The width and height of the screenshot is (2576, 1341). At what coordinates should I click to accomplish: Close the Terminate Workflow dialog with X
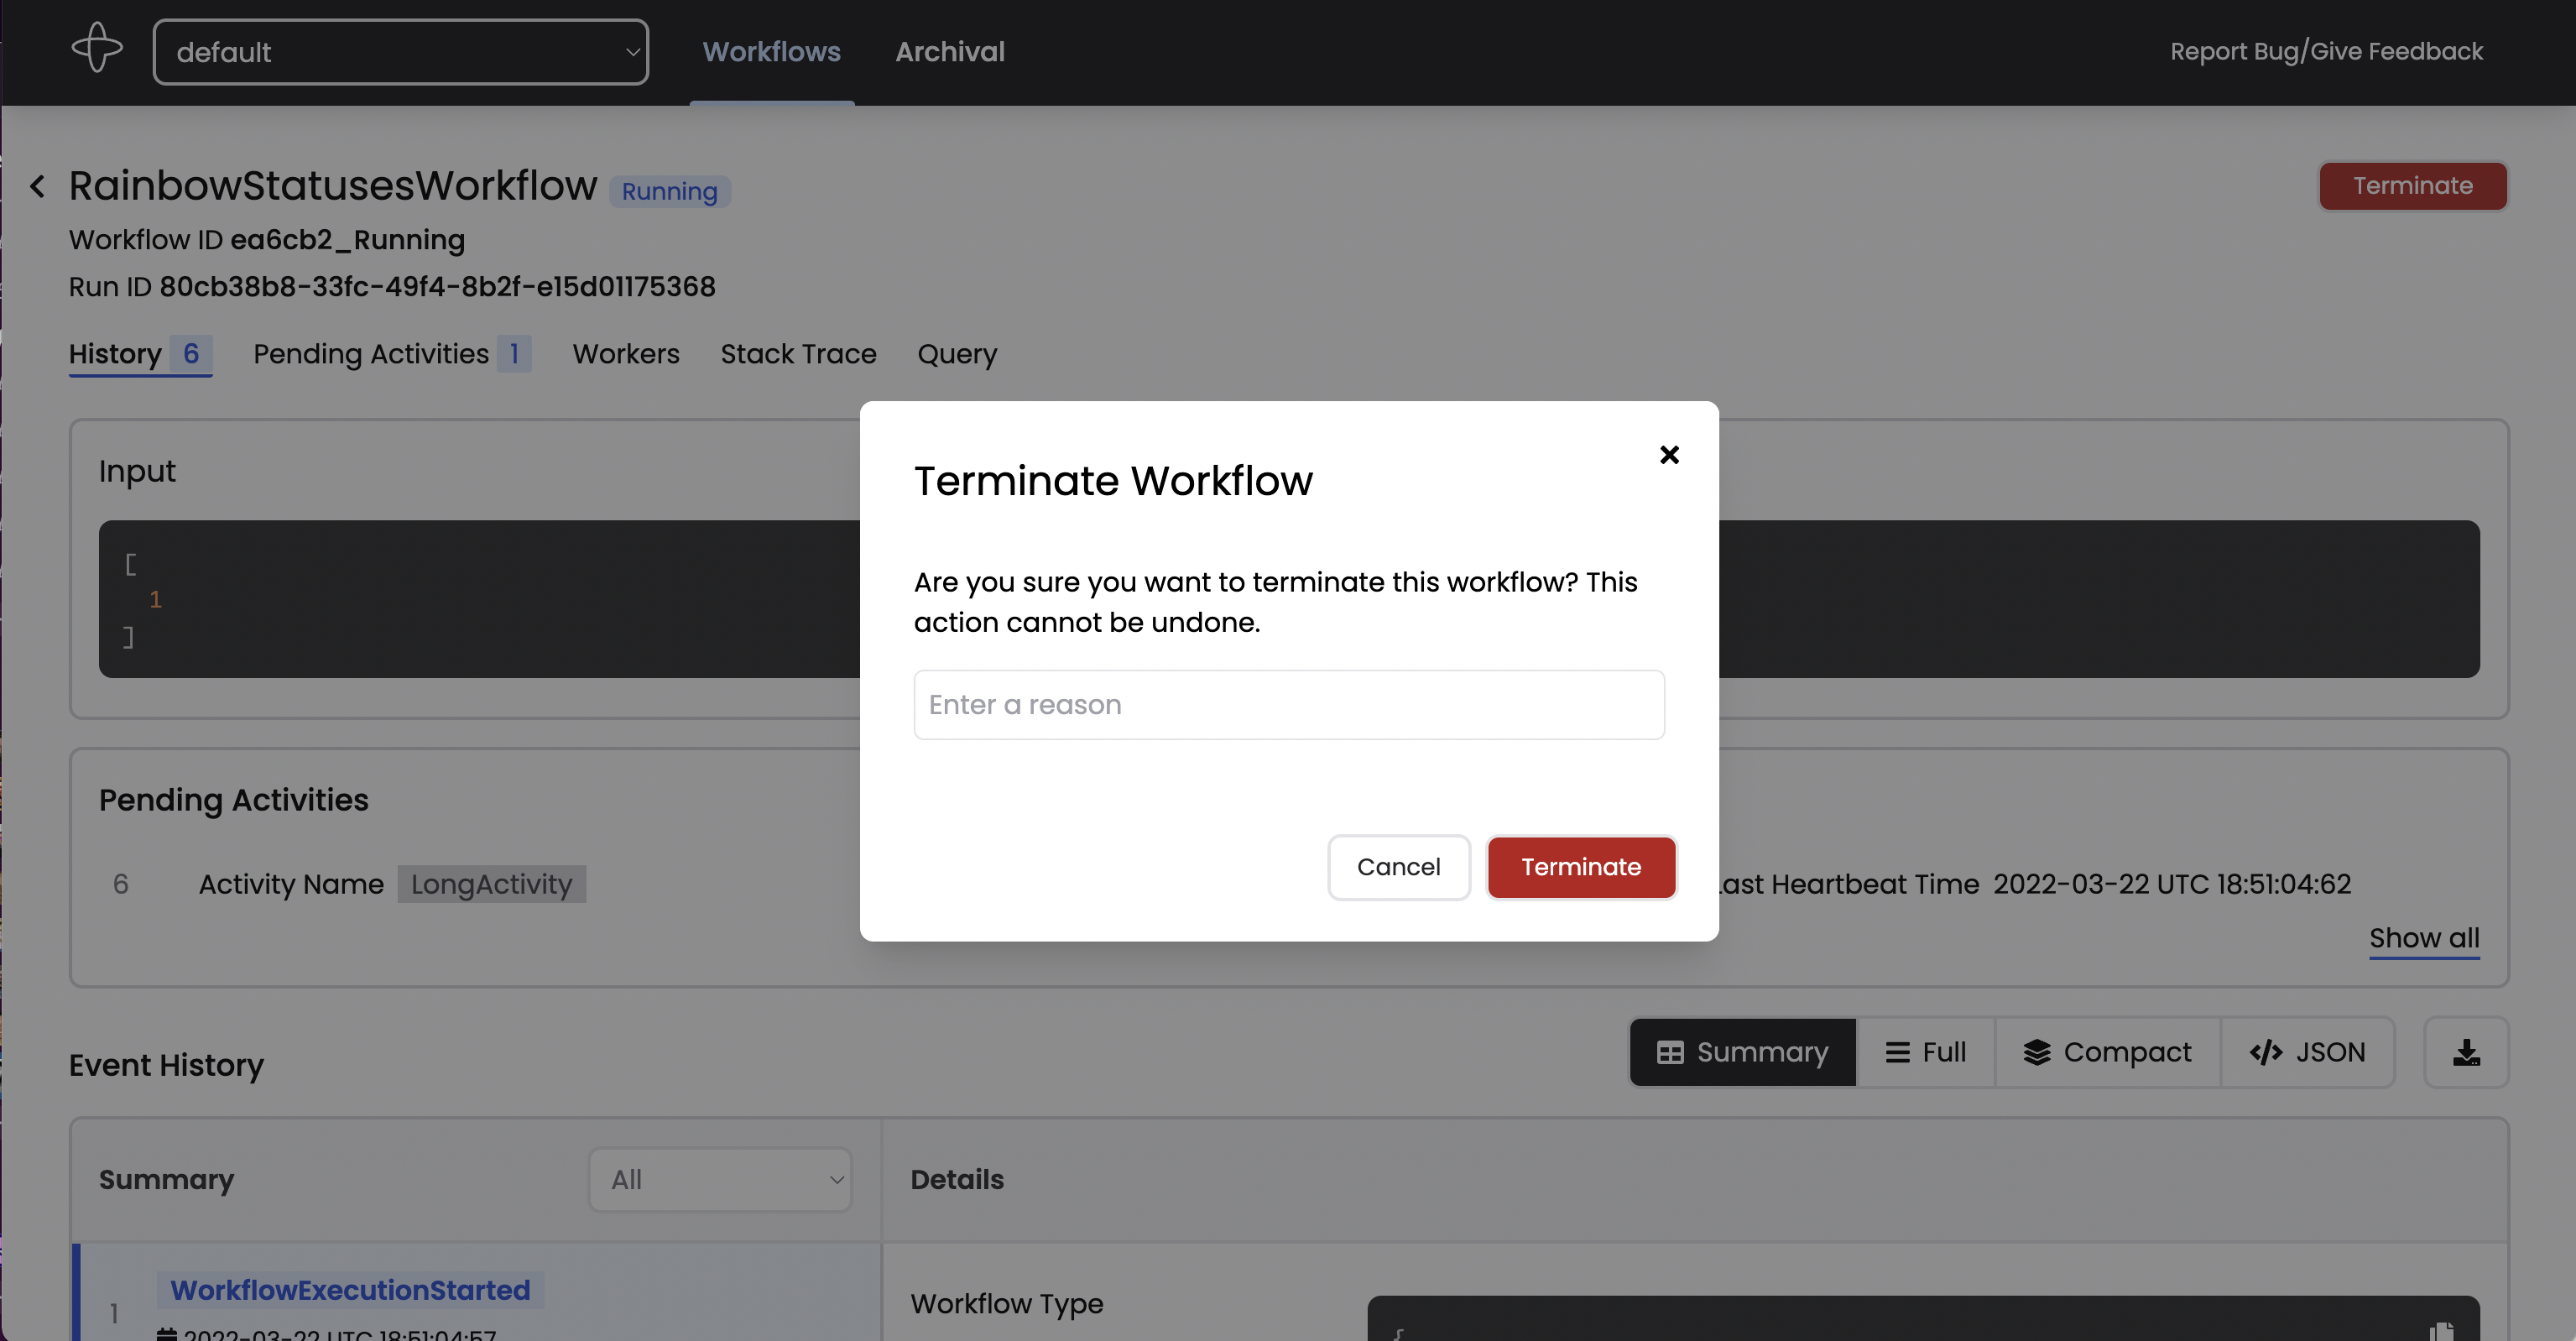click(x=1669, y=455)
